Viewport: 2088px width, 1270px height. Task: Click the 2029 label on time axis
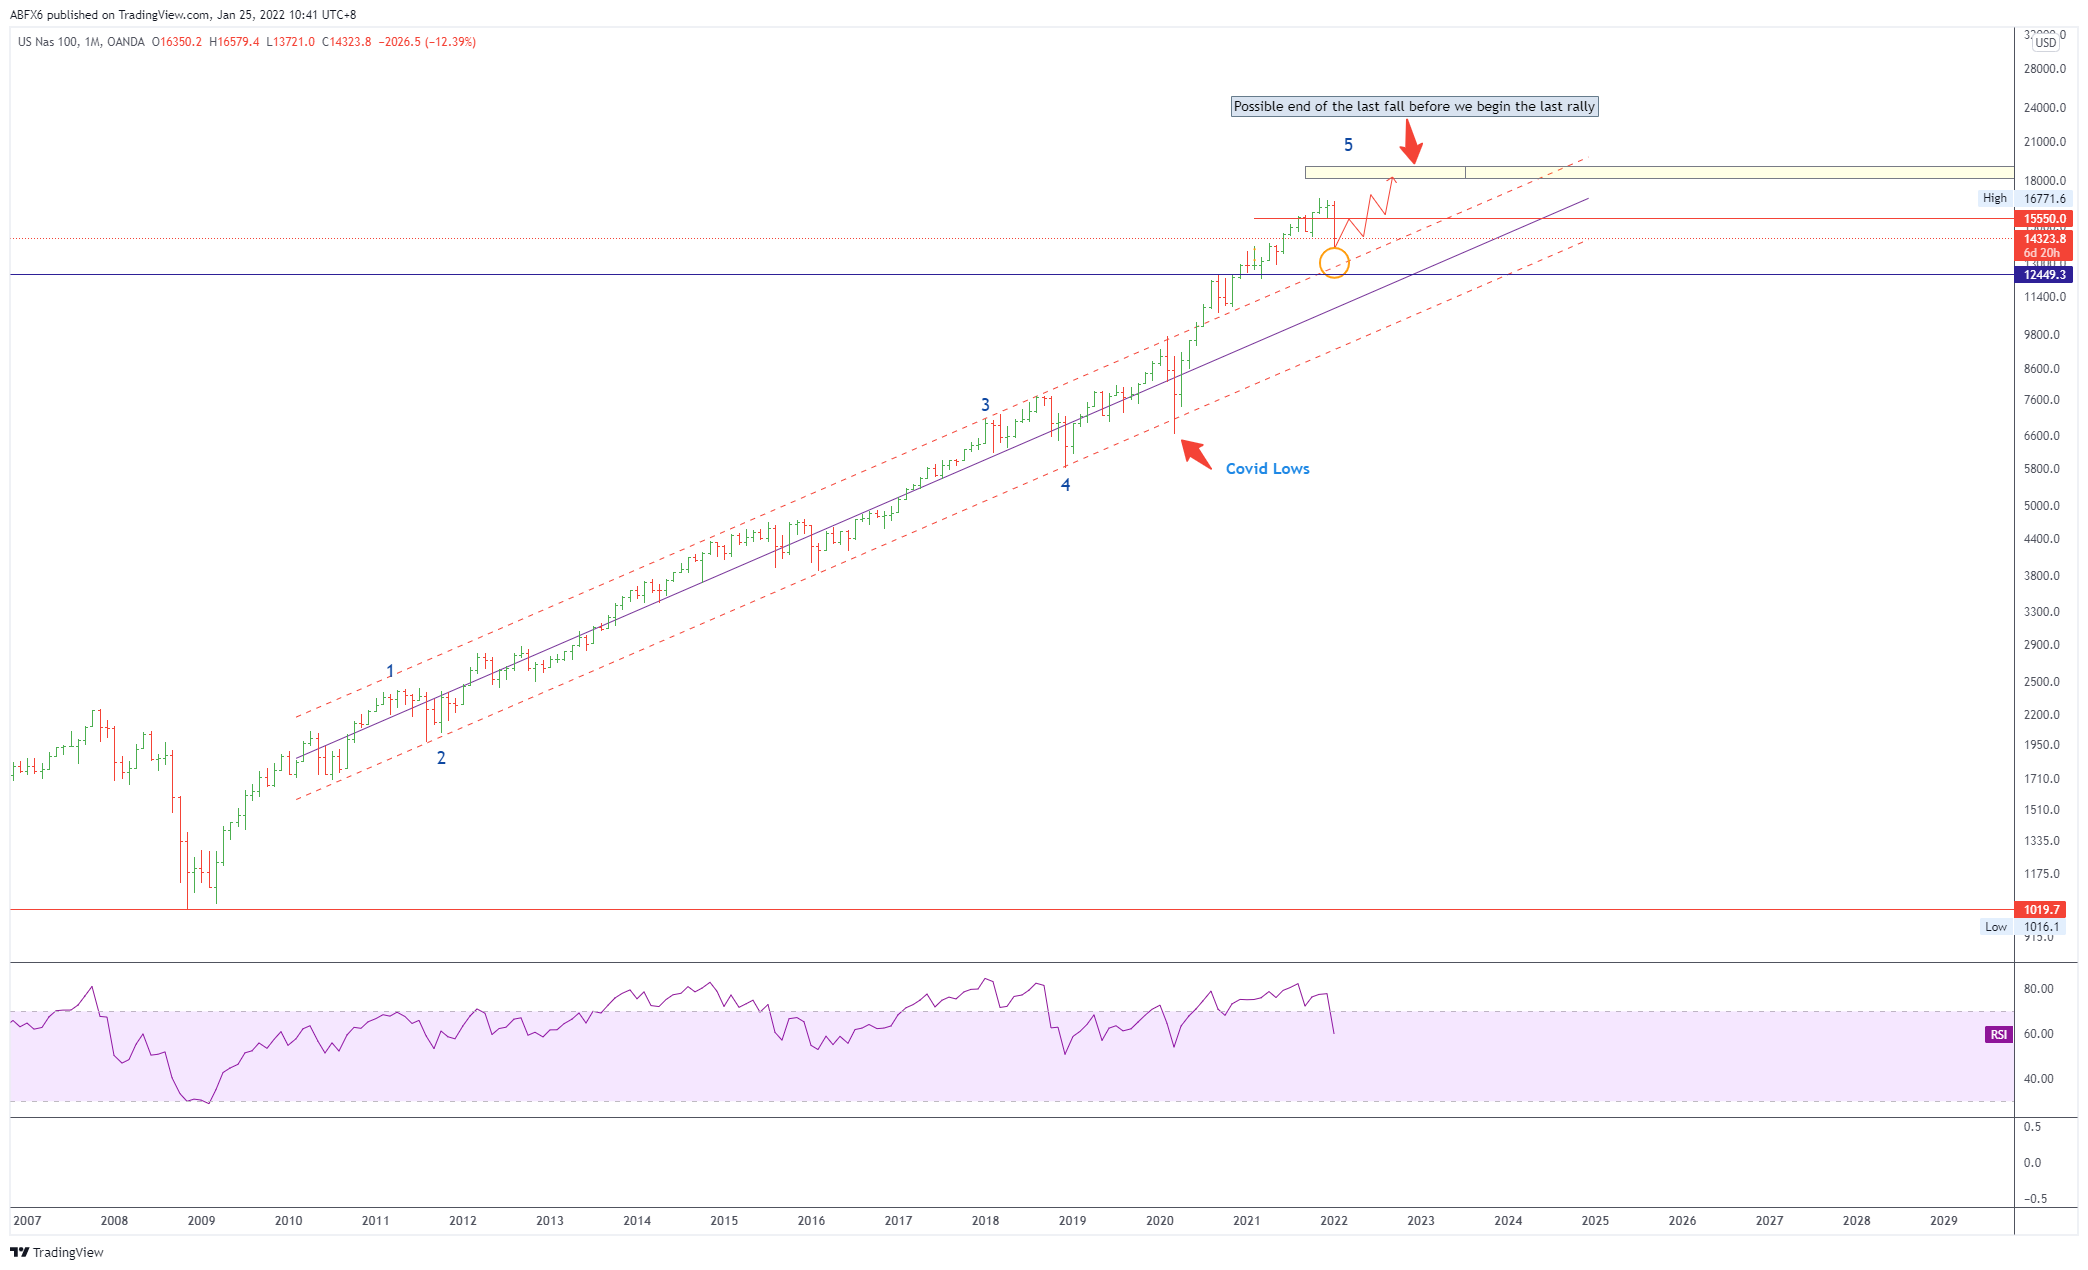1944,1220
